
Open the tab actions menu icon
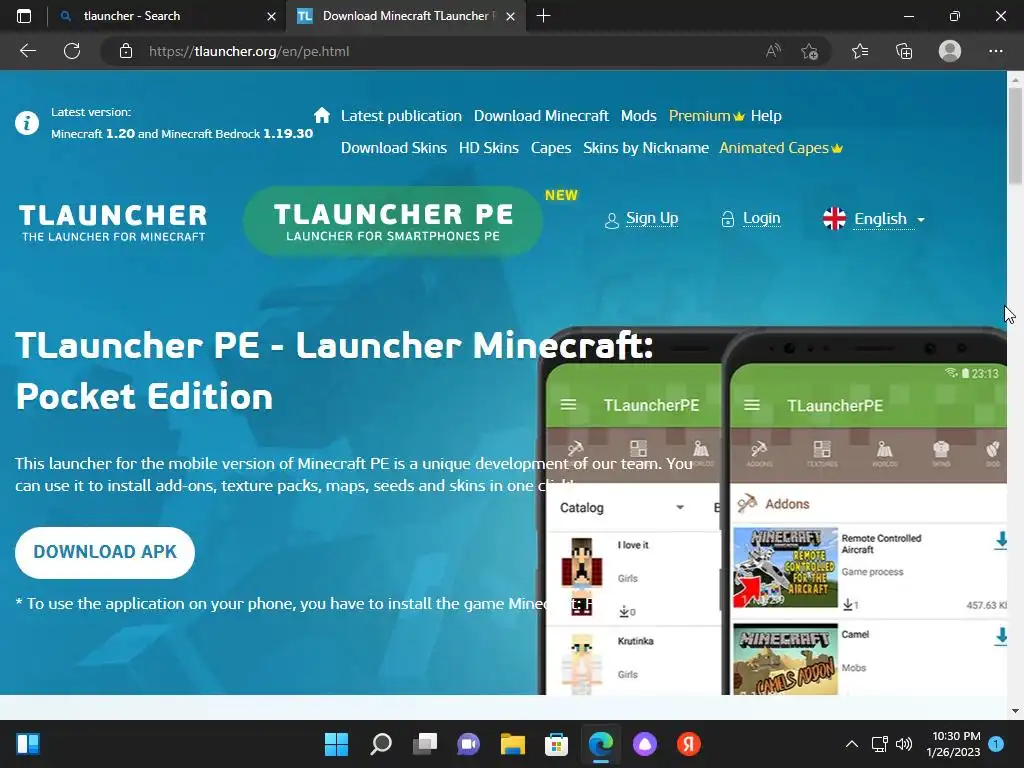[24, 16]
